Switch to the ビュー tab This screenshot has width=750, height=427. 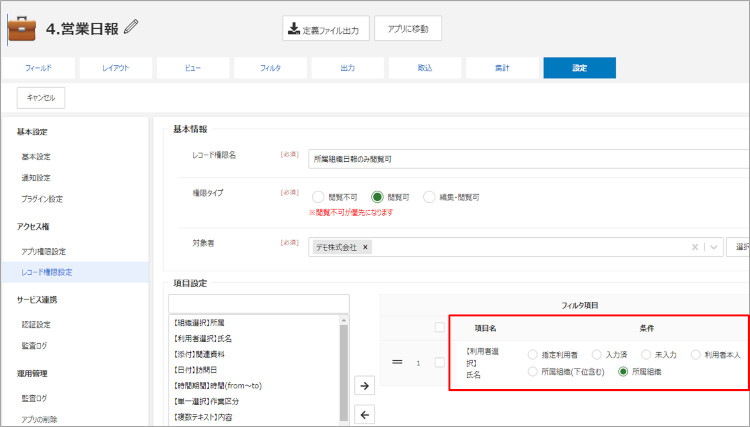(x=193, y=68)
